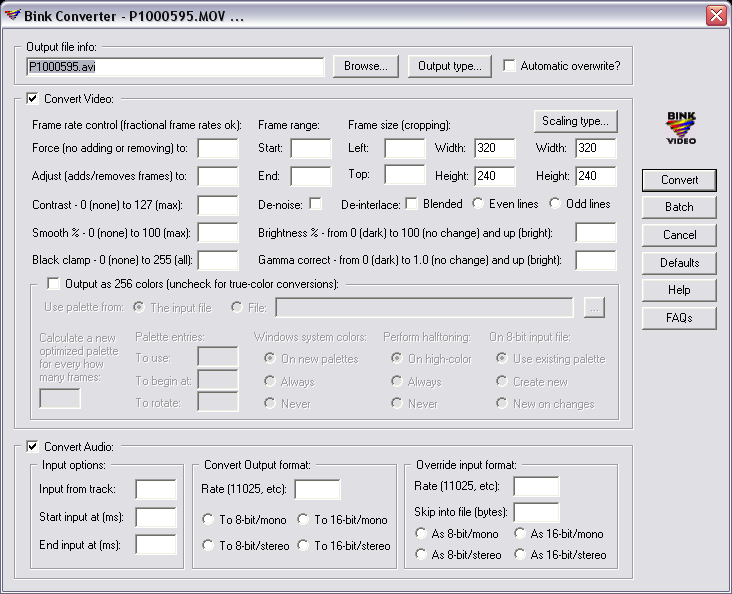Image resolution: width=732 pixels, height=594 pixels.
Task: Click the cropping Width field showing 320
Action: (x=495, y=148)
